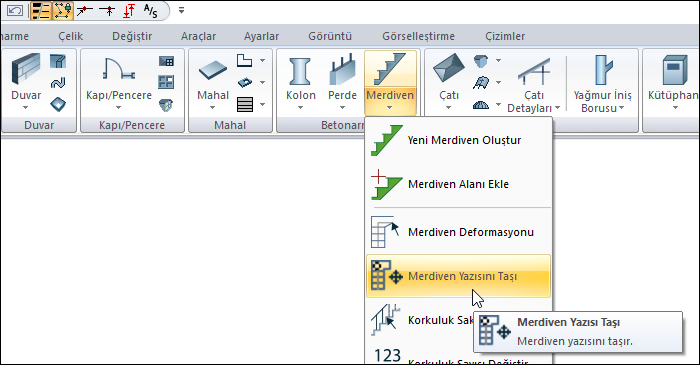The height and width of the screenshot is (365, 700).
Task: Click the A/S text icon
Action: click(x=151, y=11)
